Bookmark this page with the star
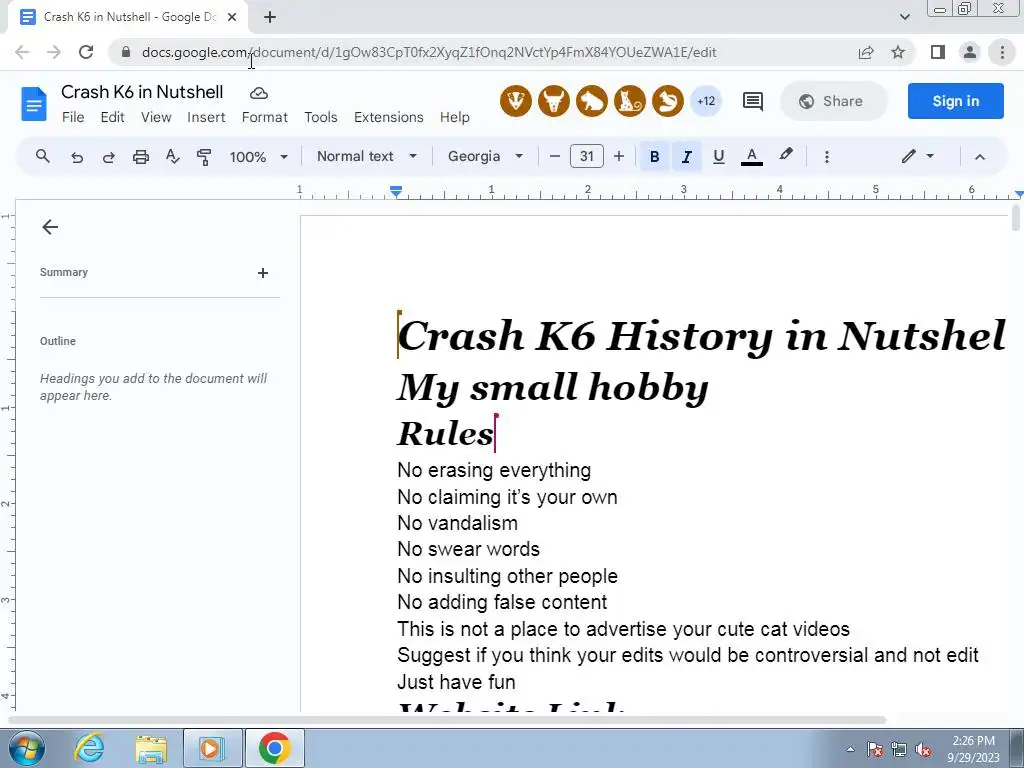The image size is (1024, 768). (899, 52)
